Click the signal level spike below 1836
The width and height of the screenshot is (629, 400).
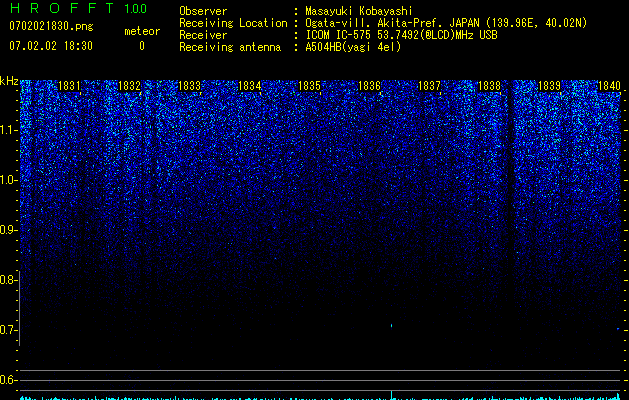pyautogui.click(x=392, y=394)
